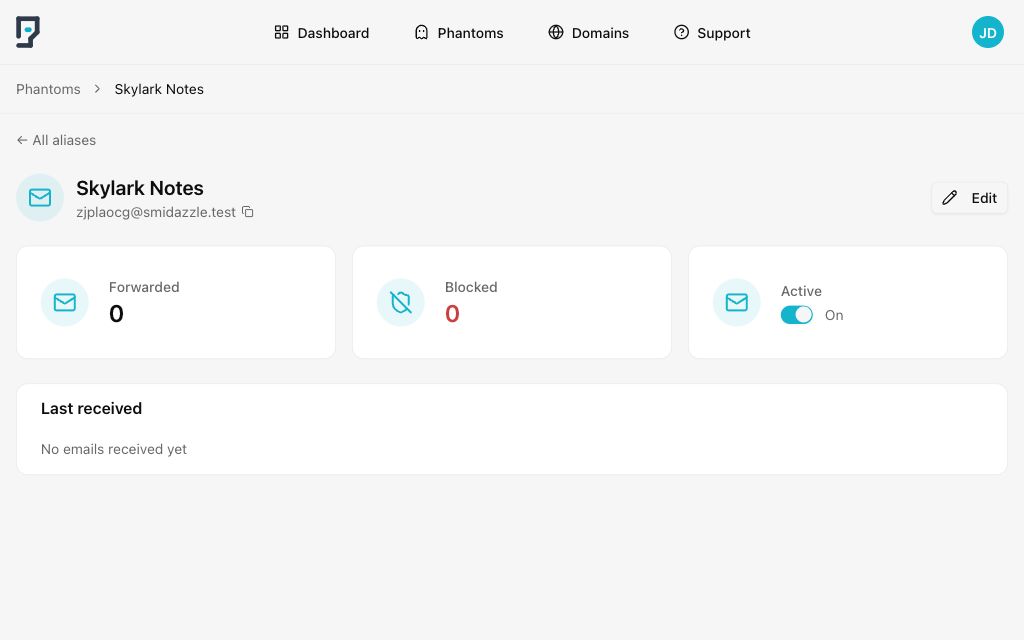The image size is (1024, 640).
Task: Click the Phantoms breadcrumb link
Action: pos(48,89)
